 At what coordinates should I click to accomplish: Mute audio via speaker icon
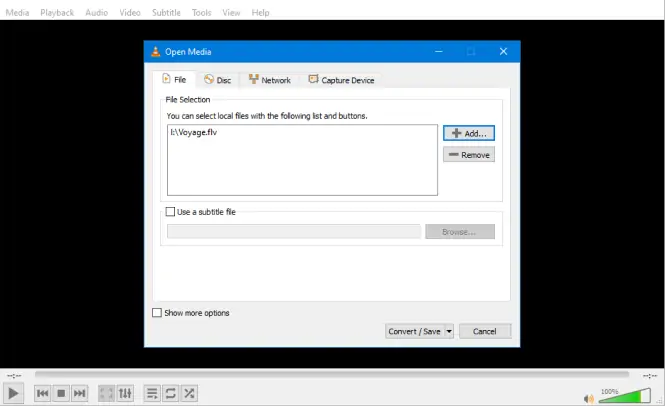point(589,398)
